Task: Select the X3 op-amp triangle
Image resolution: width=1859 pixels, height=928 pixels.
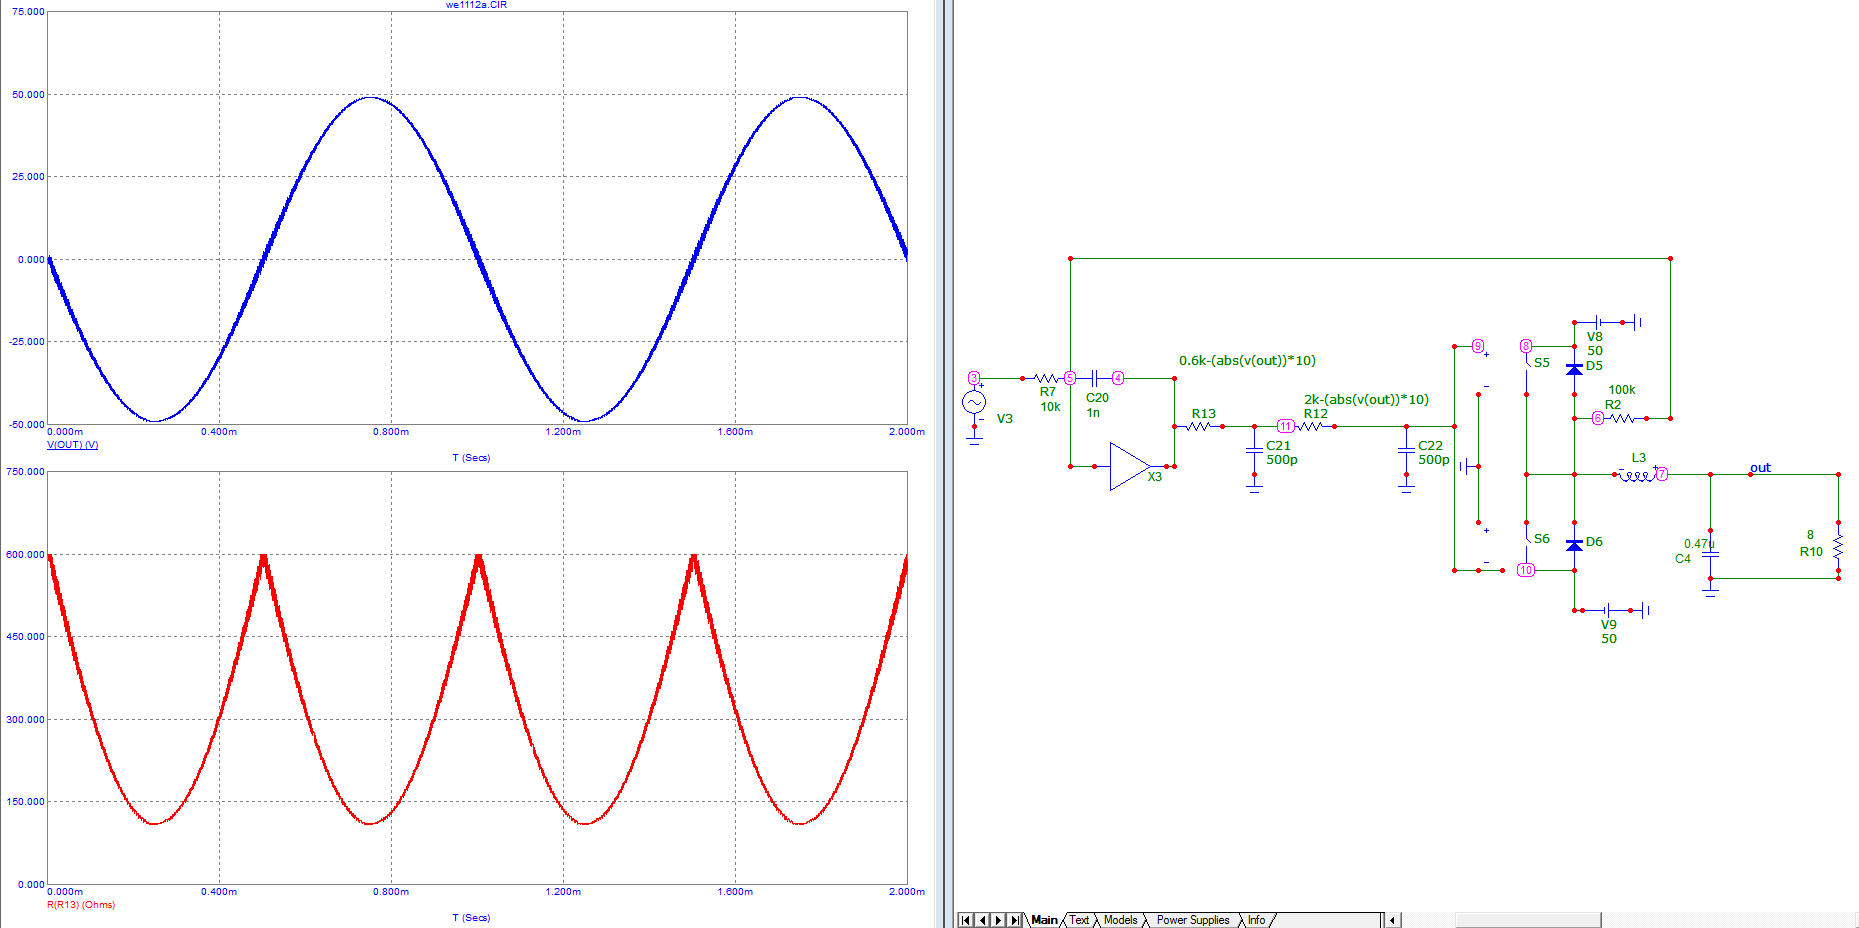Action: pyautogui.click(x=1130, y=466)
